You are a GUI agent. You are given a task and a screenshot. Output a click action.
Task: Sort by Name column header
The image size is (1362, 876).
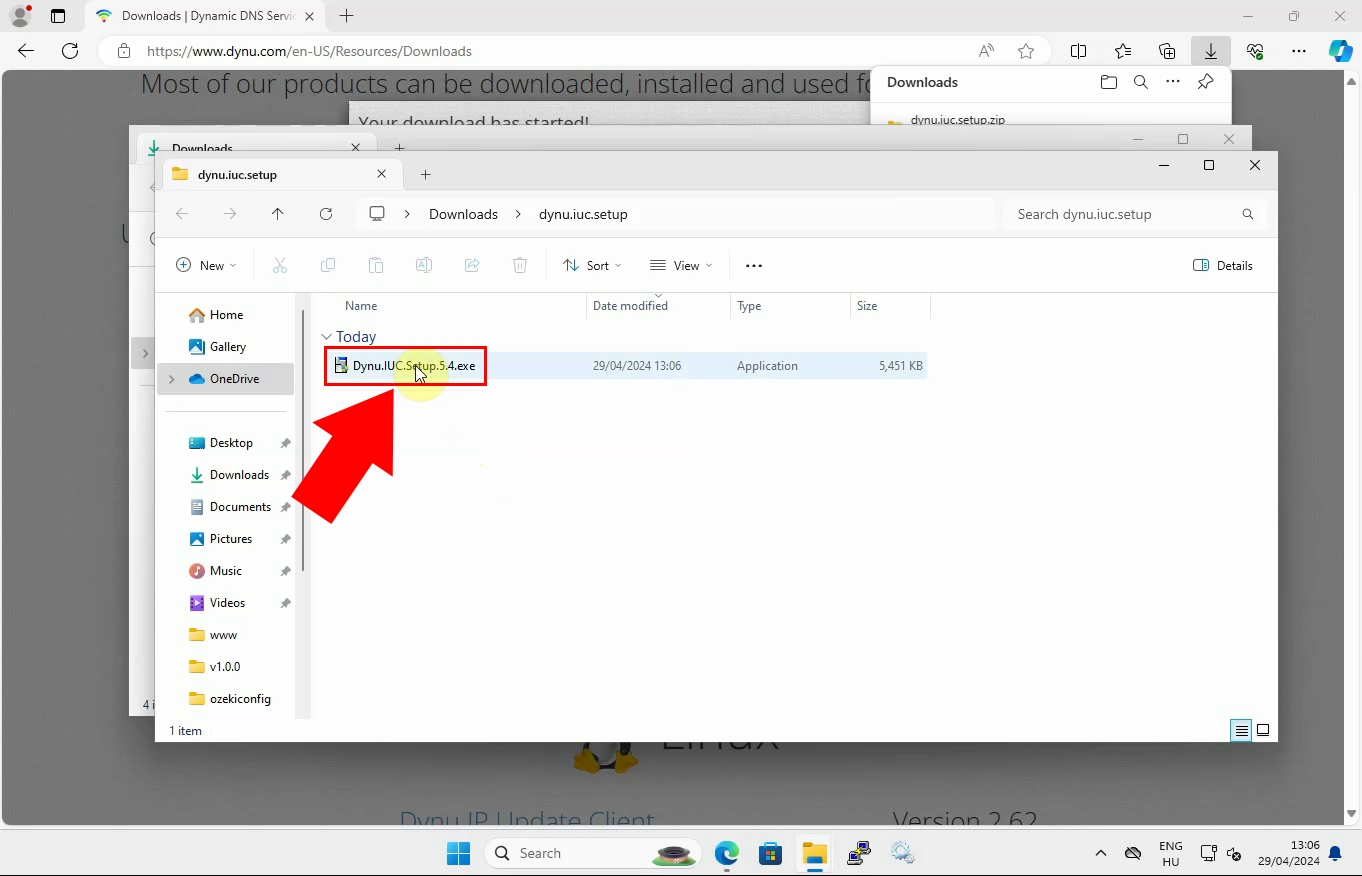click(x=450, y=306)
